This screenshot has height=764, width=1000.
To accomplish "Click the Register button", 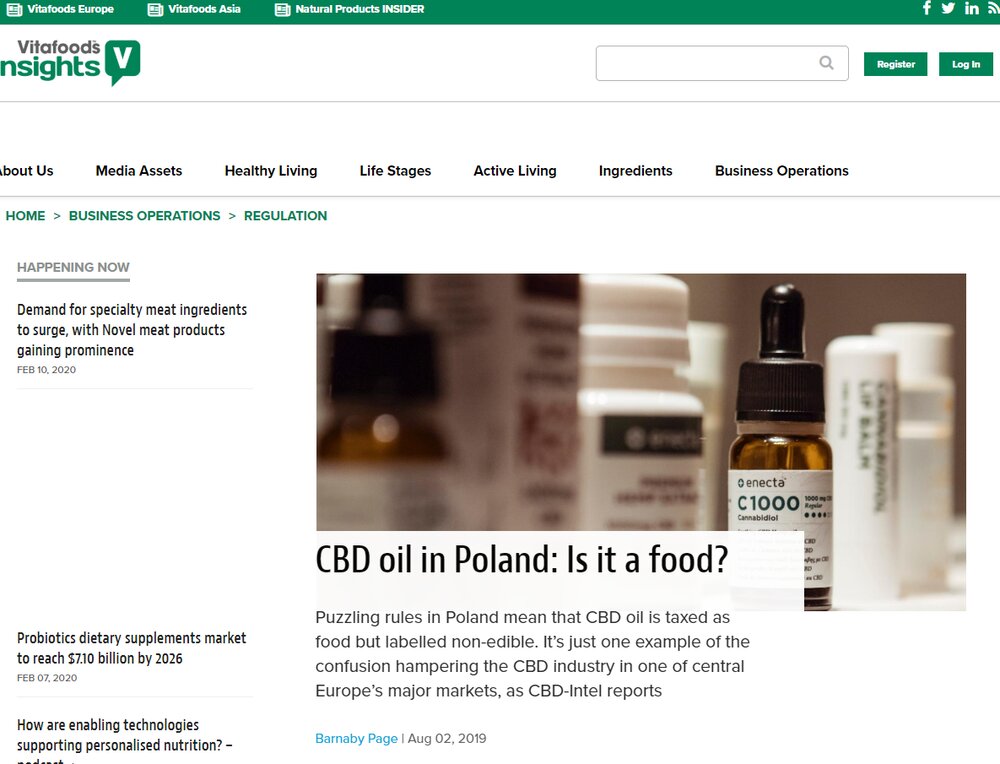I will pyautogui.click(x=895, y=64).
